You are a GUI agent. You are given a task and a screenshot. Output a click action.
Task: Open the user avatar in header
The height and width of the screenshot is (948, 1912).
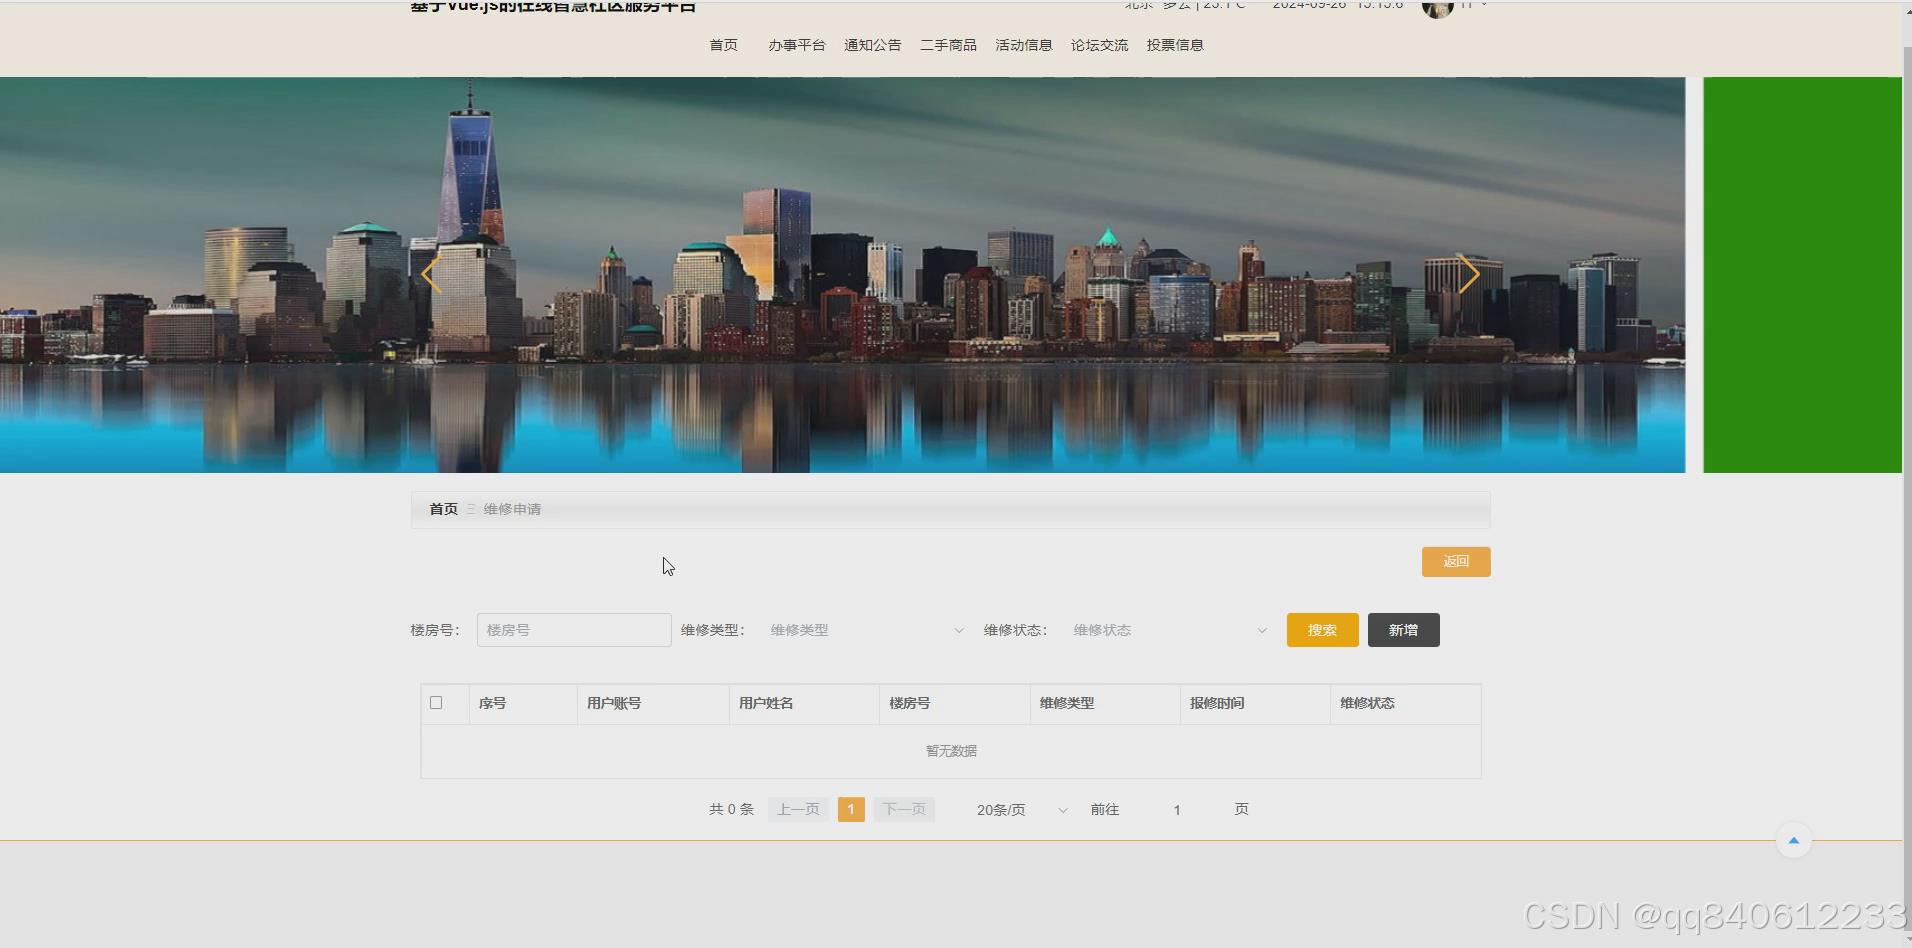[x=1437, y=8]
